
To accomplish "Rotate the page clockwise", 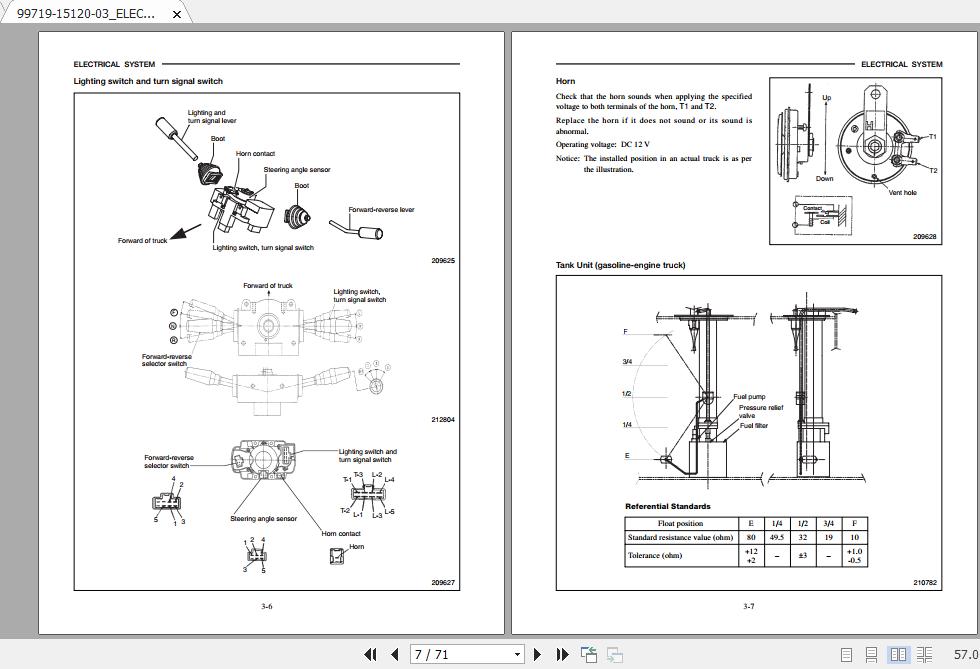I will click(612, 654).
